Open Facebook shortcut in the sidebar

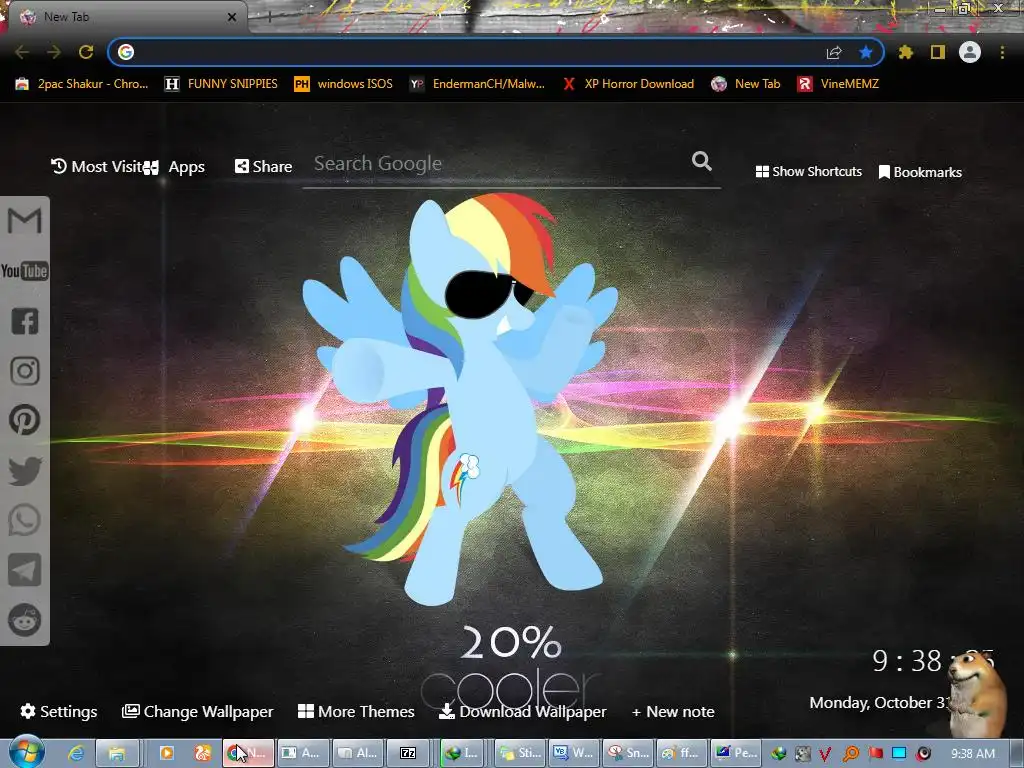click(25, 321)
